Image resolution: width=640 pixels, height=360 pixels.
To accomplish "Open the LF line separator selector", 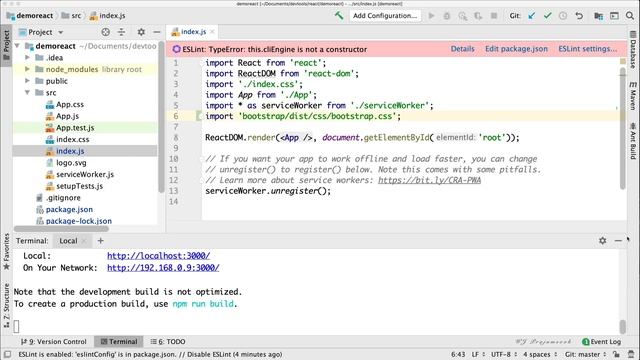I will [x=478, y=354].
